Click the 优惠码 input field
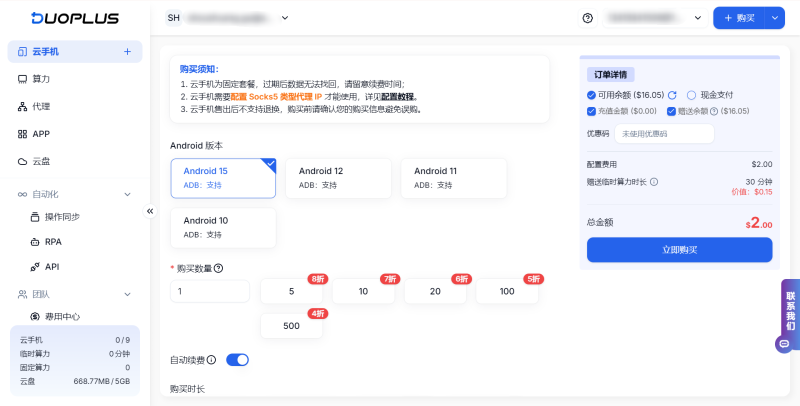 tap(664, 134)
